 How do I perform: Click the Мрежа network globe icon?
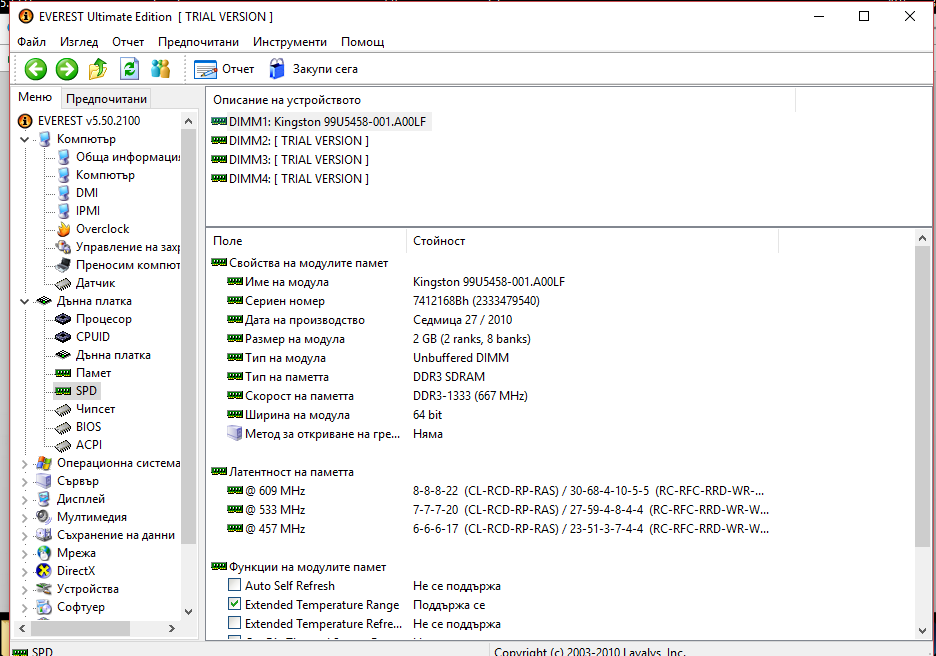tap(44, 553)
